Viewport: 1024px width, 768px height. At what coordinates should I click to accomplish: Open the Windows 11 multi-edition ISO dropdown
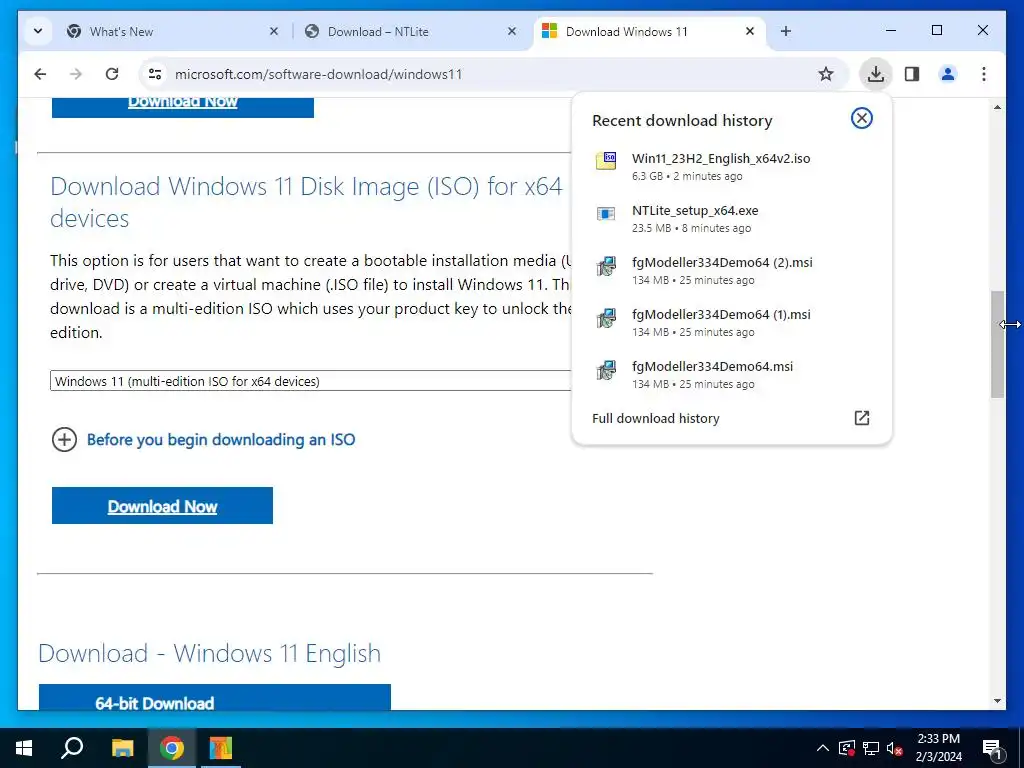click(x=311, y=381)
